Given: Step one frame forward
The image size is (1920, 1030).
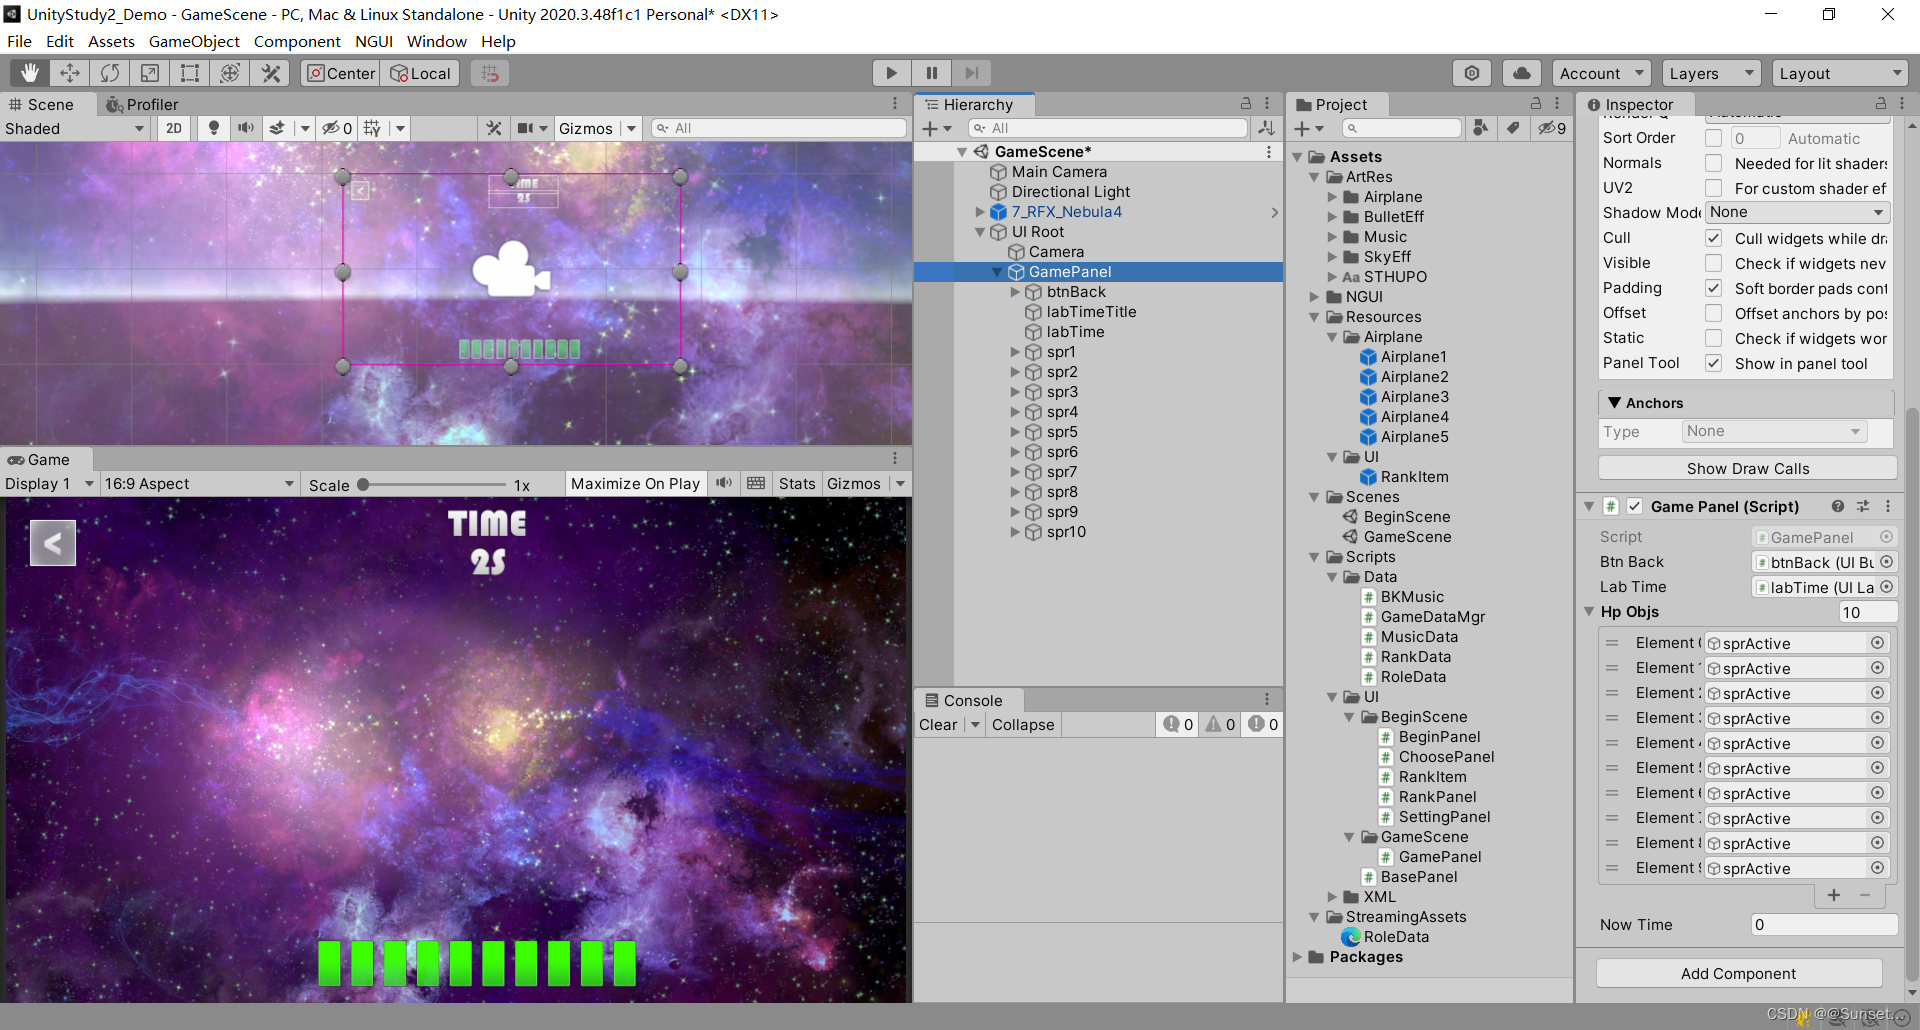Looking at the screenshot, I should click(x=971, y=73).
